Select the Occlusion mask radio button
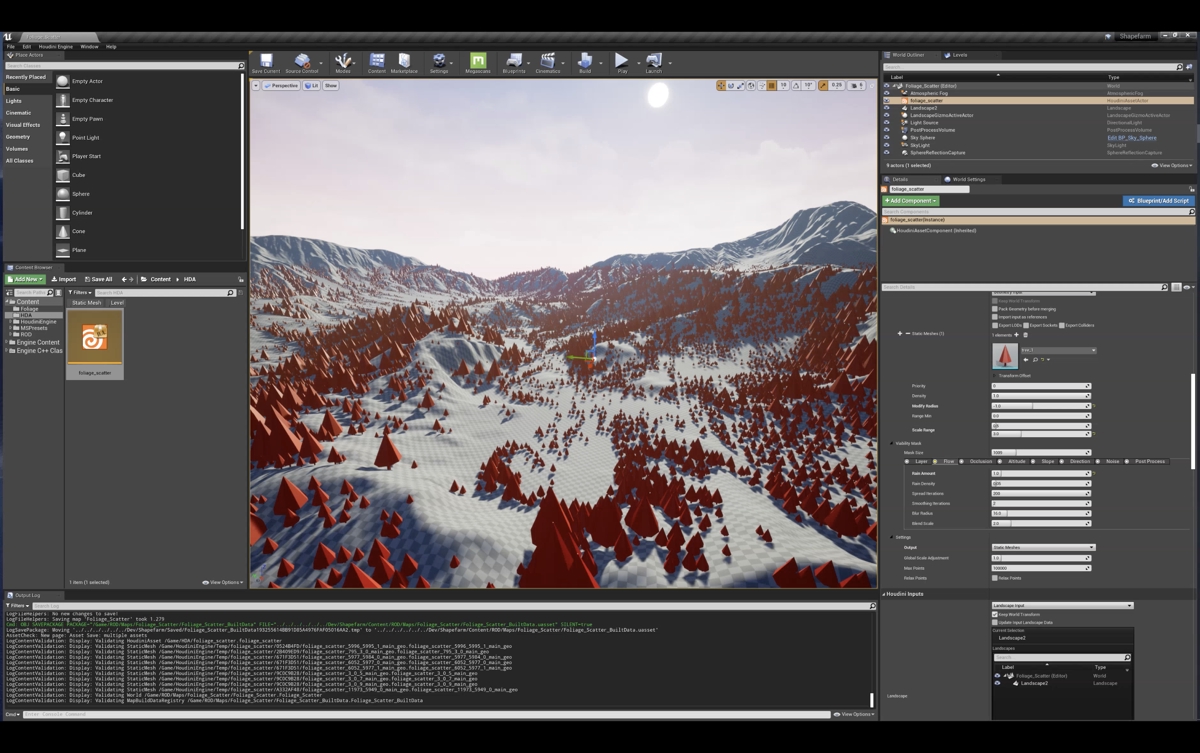This screenshot has height=753, width=1200. 963,462
